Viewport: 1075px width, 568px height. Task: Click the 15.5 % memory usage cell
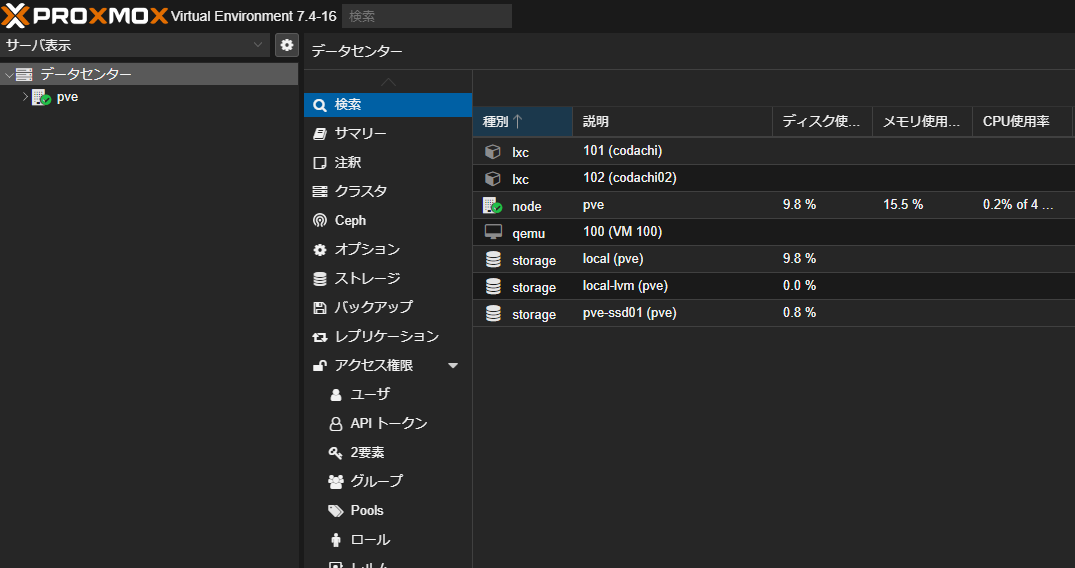(x=903, y=205)
